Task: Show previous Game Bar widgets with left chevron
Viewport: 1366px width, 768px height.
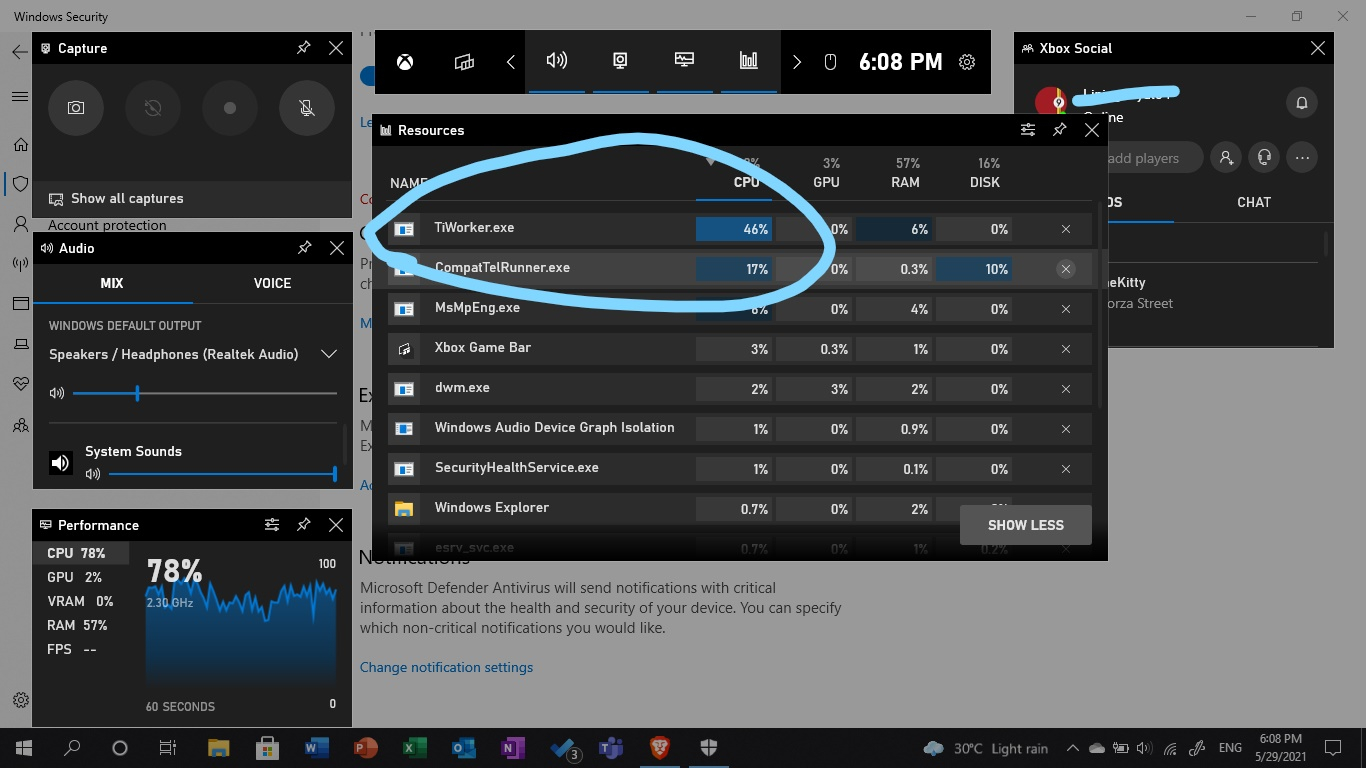Action: (510, 62)
